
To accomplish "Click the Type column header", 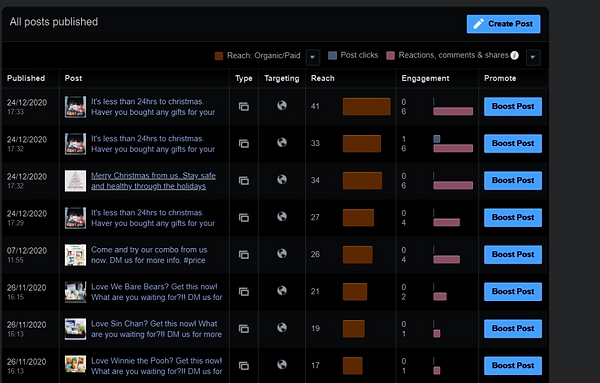I will click(244, 78).
